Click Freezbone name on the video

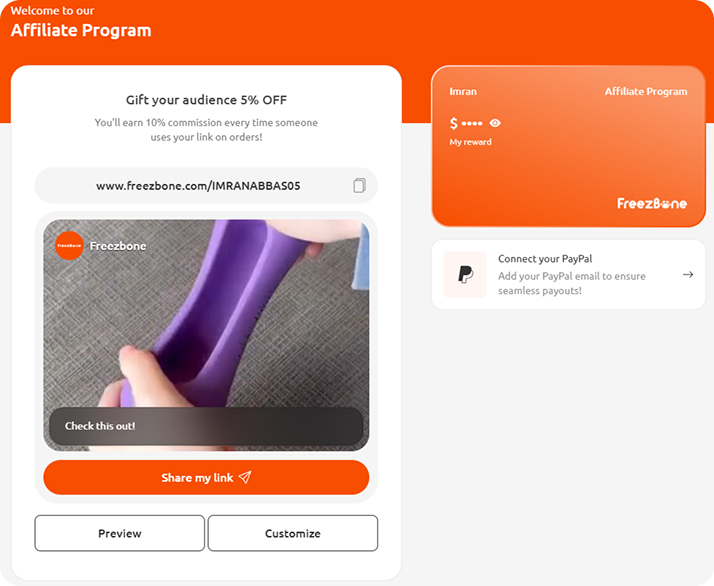pyautogui.click(x=118, y=246)
